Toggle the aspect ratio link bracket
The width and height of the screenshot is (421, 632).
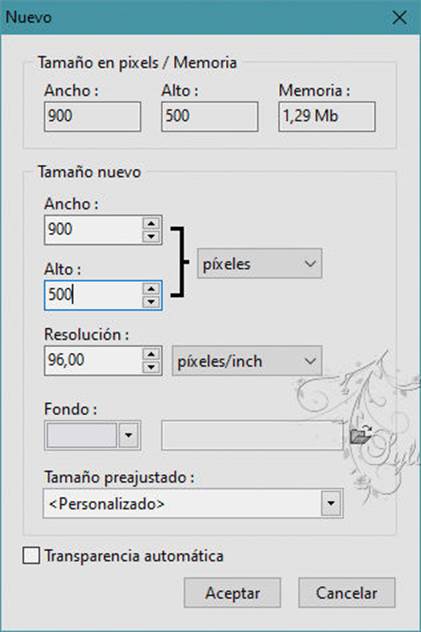pyautogui.click(x=180, y=262)
